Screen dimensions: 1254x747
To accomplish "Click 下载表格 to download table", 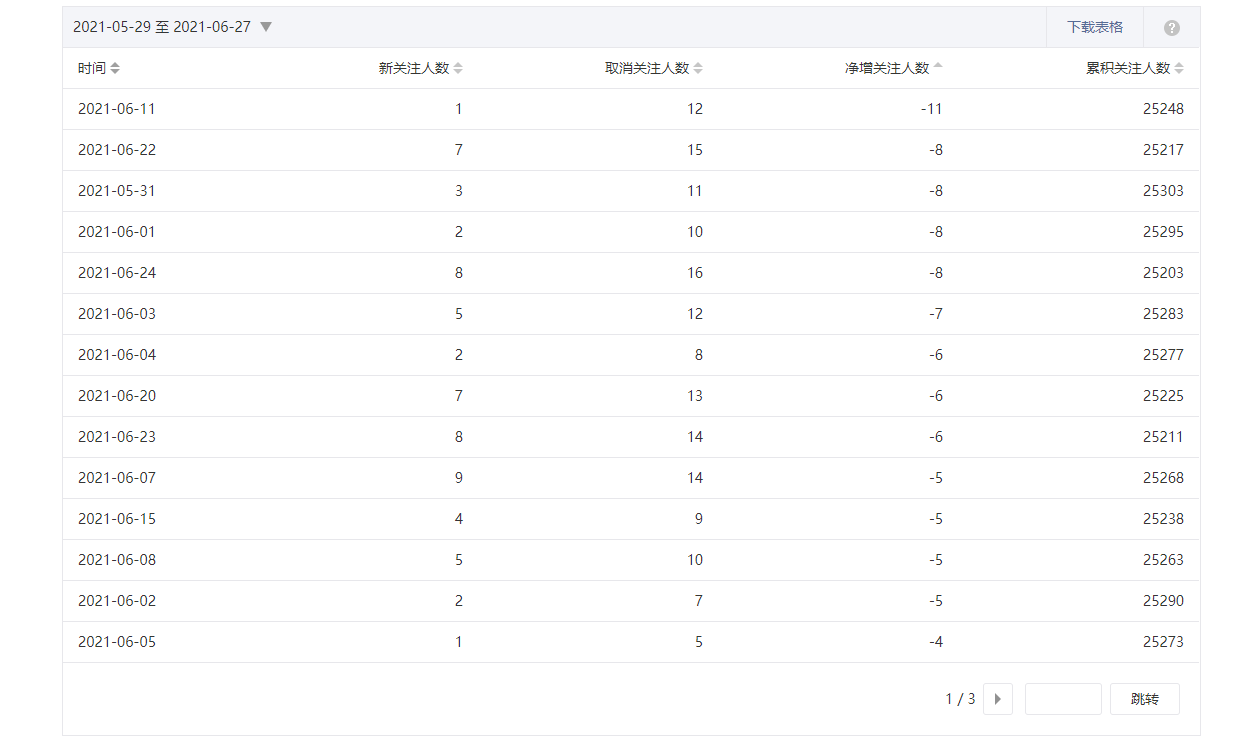I will [1095, 27].
